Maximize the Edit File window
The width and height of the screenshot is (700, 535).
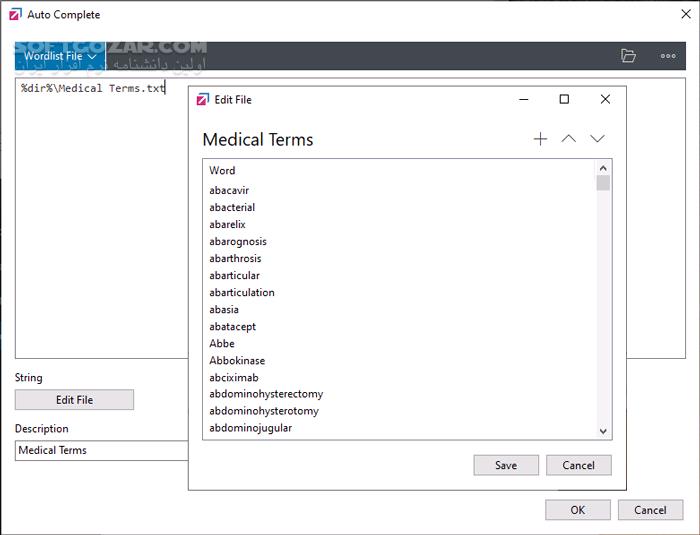pyautogui.click(x=564, y=99)
